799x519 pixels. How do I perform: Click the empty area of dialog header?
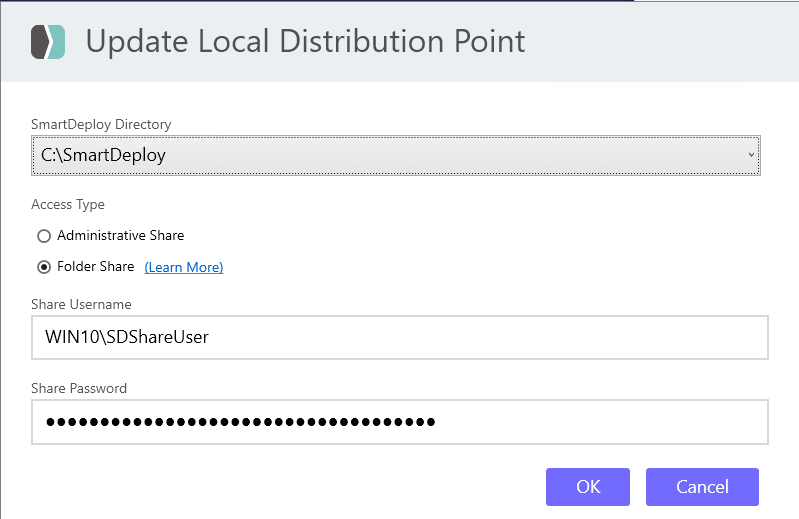pos(660,41)
